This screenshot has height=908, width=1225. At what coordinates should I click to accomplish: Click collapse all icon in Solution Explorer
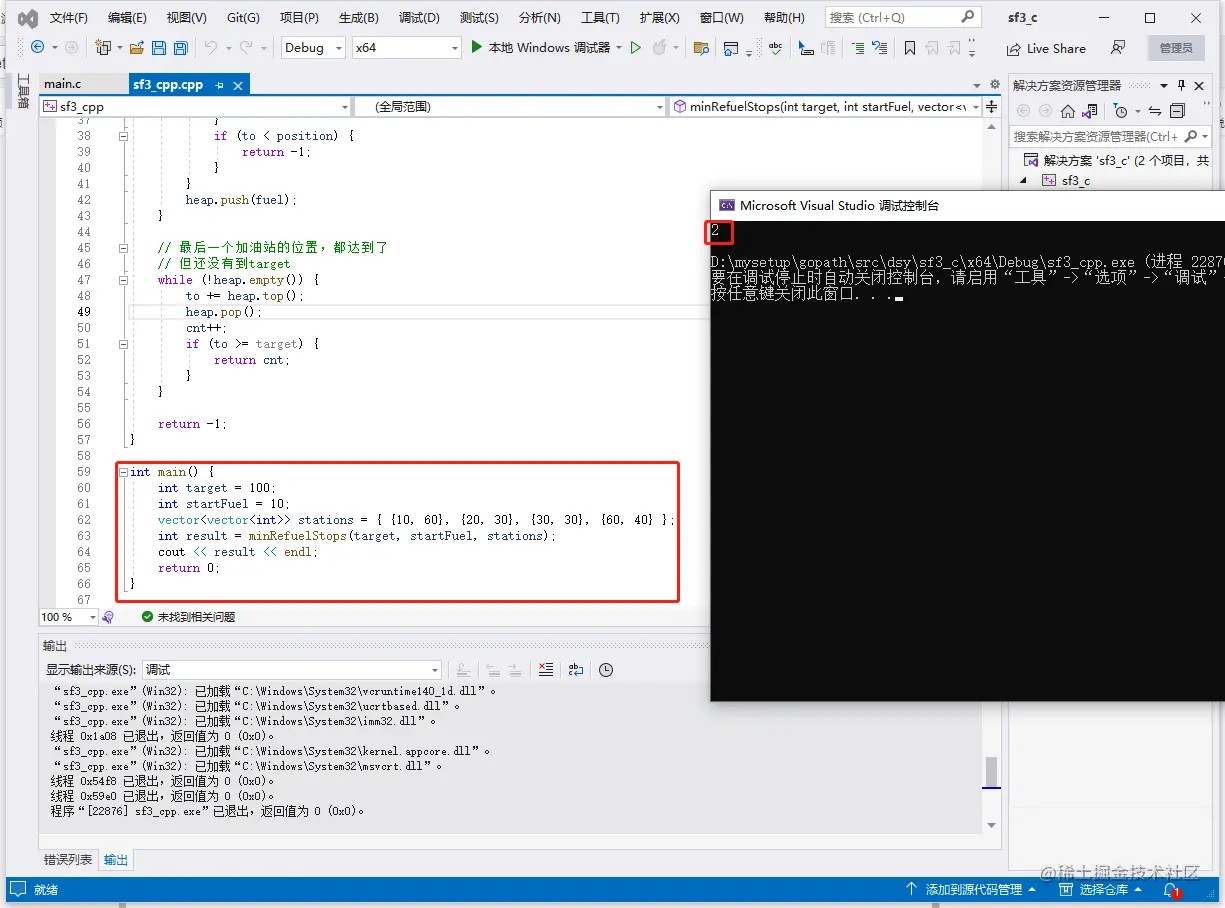pos(1177,111)
